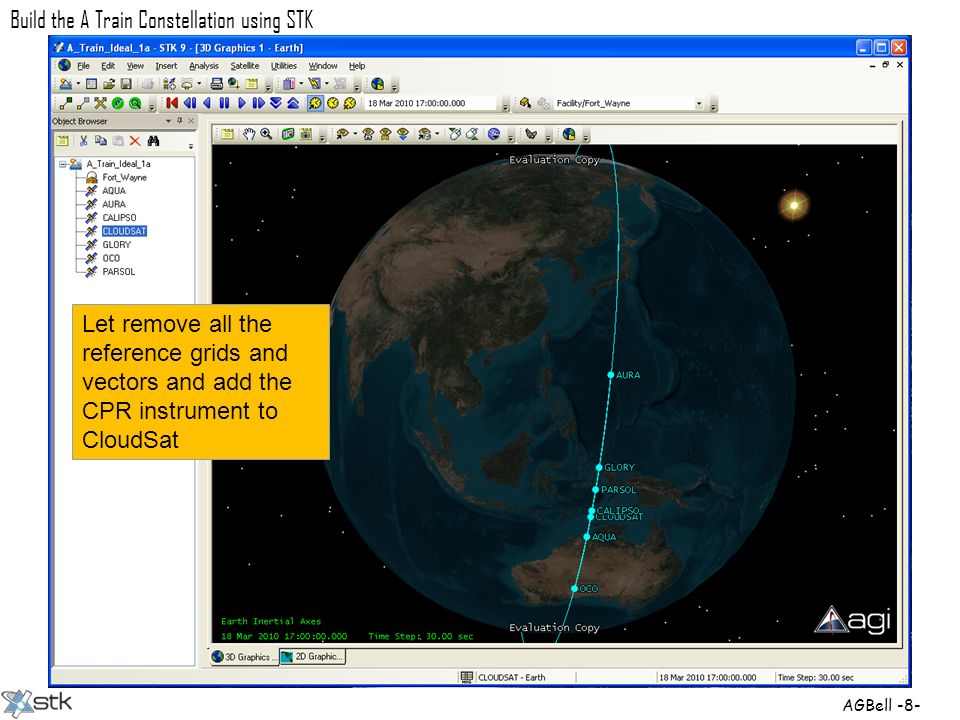The height and width of the screenshot is (720, 960).
Task: Select OCO satellite in tree
Action: pyautogui.click(x=111, y=258)
